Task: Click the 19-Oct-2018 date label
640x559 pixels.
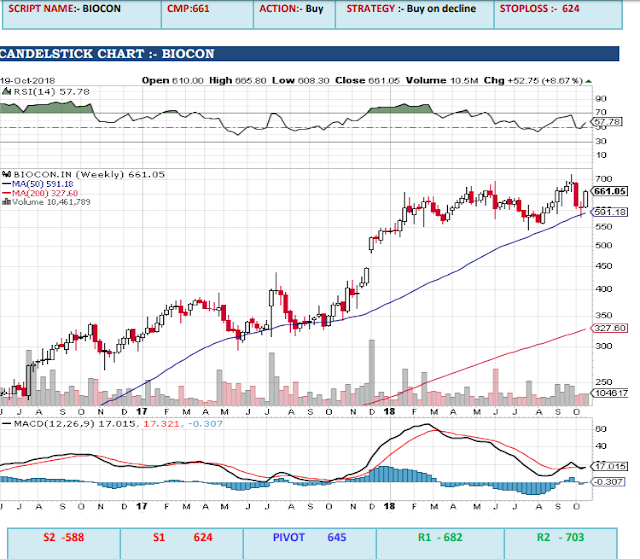Action: [x=27, y=81]
